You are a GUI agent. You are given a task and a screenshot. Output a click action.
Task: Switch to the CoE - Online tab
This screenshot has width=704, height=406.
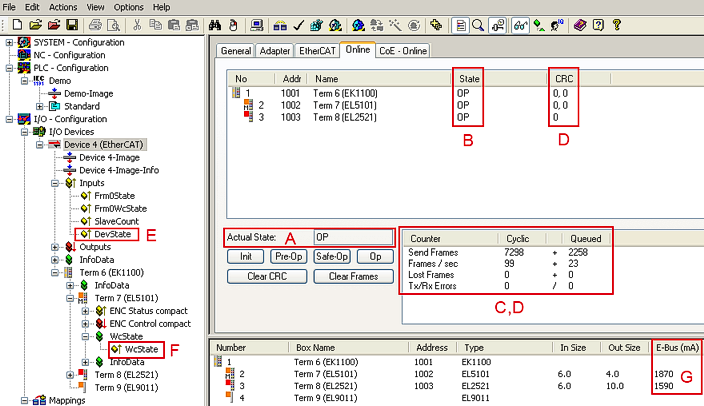[x=403, y=51]
